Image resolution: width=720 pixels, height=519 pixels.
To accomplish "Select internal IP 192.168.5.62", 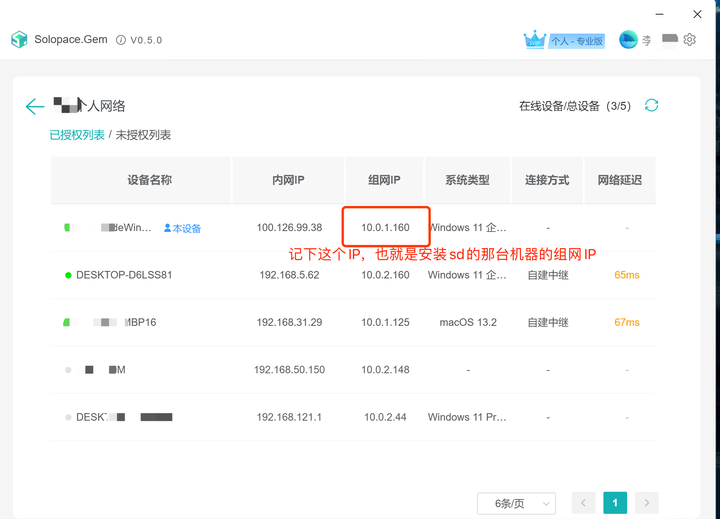I will [x=289, y=275].
